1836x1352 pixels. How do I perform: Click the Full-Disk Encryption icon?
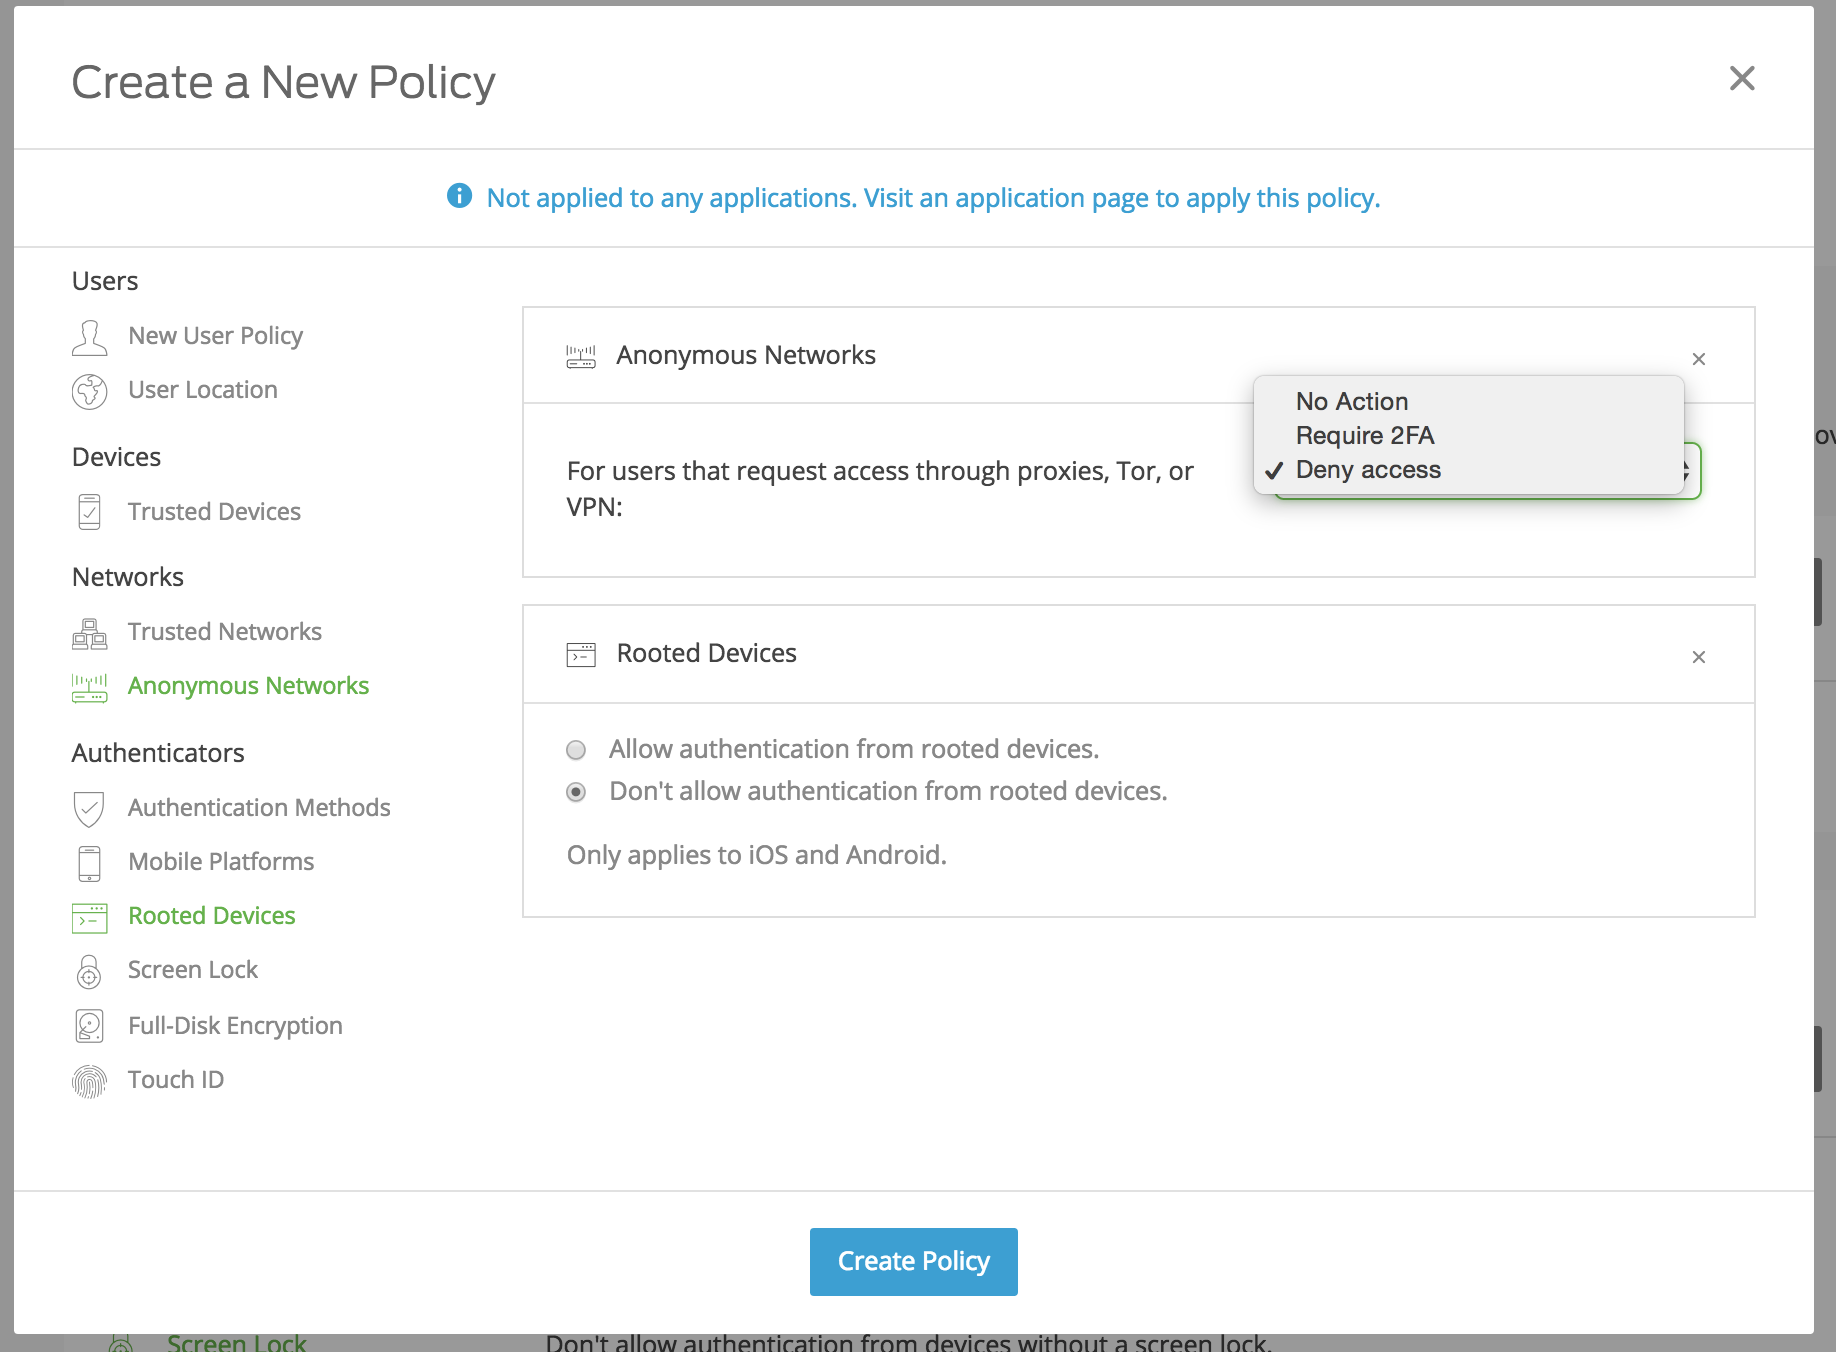pos(90,1025)
